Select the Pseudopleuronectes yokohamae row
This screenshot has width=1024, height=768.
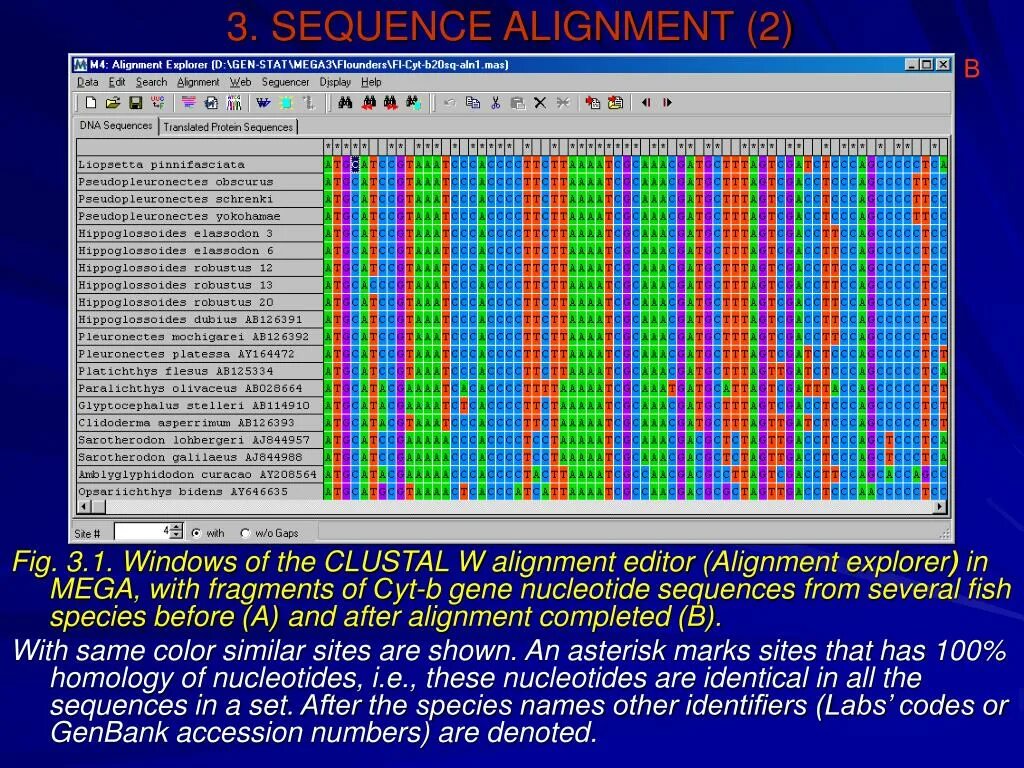pos(200,216)
